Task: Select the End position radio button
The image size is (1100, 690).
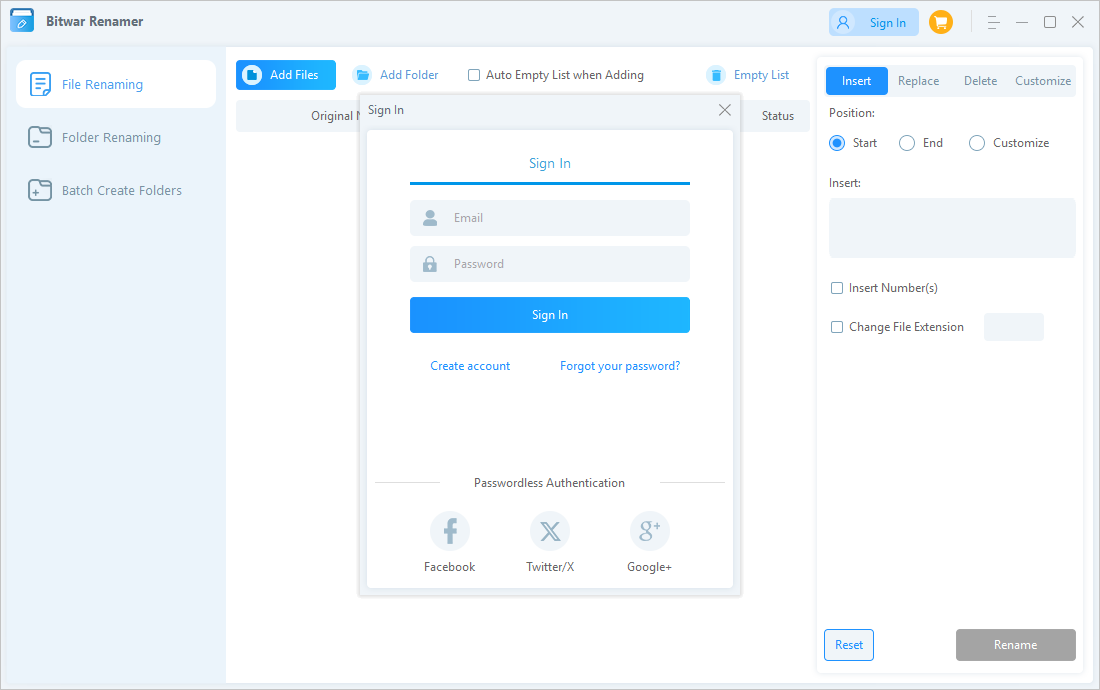Action: tap(907, 143)
